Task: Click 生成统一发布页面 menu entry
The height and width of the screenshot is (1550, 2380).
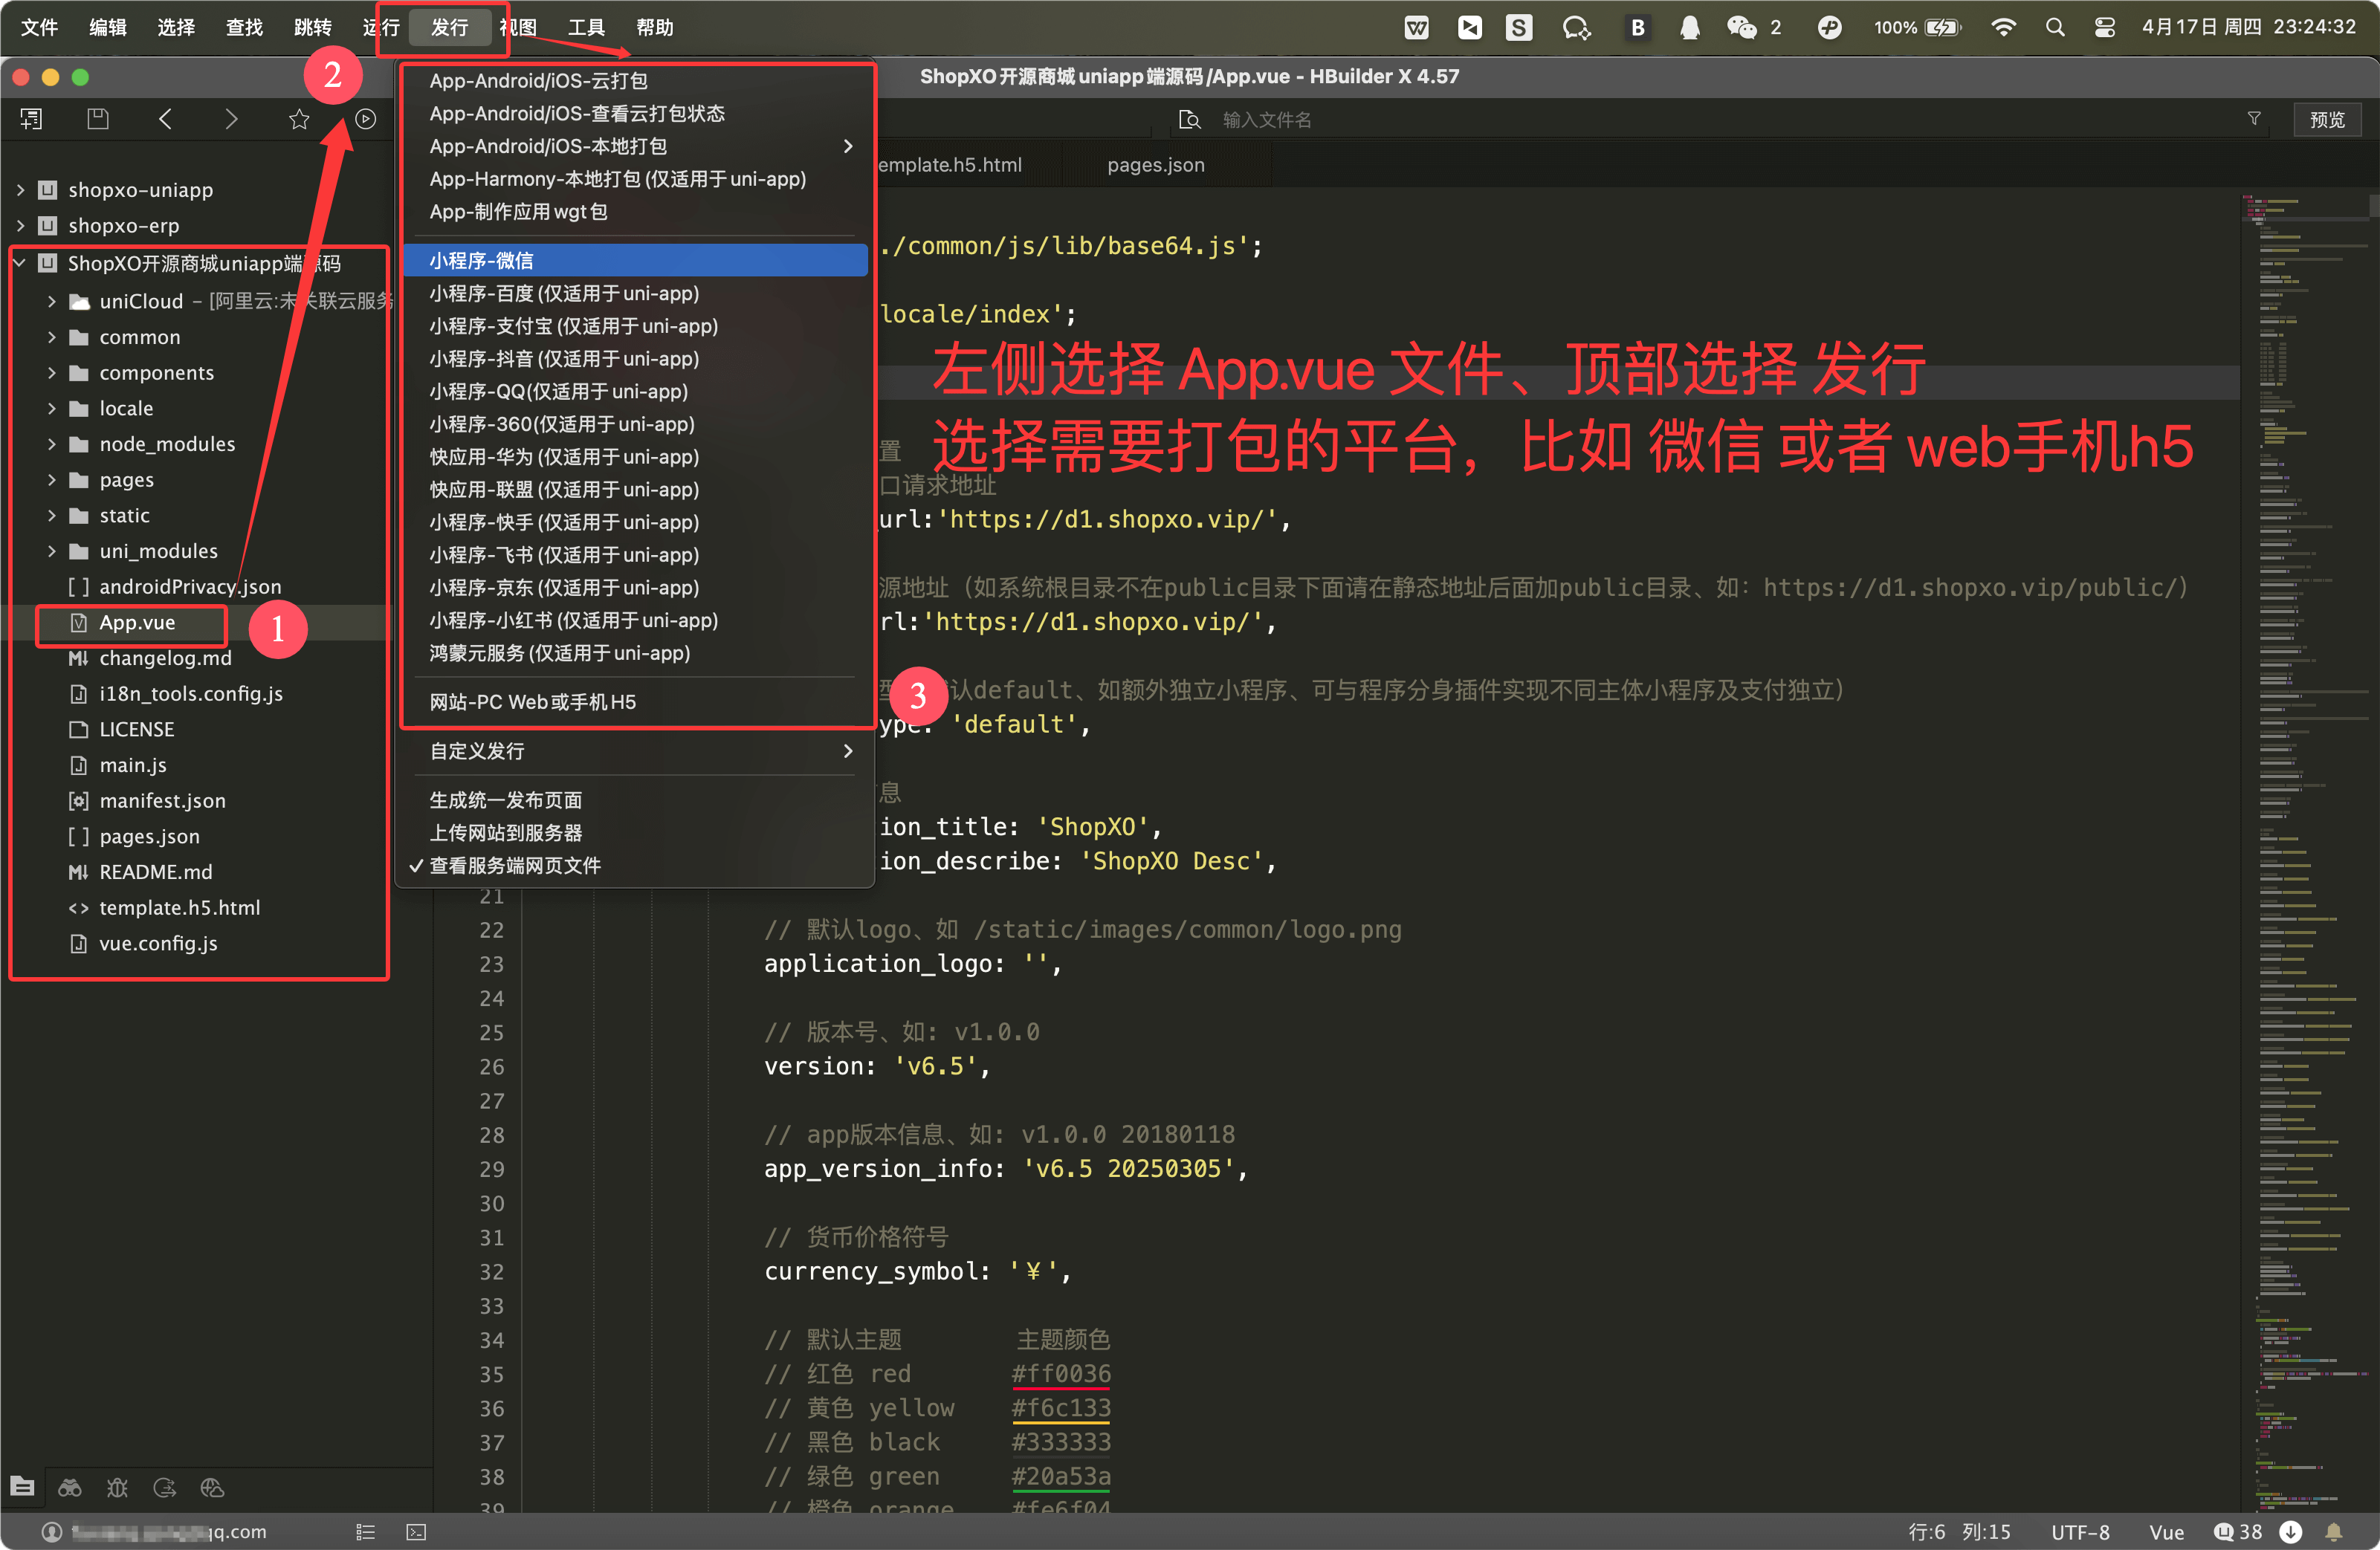Action: pos(636,800)
